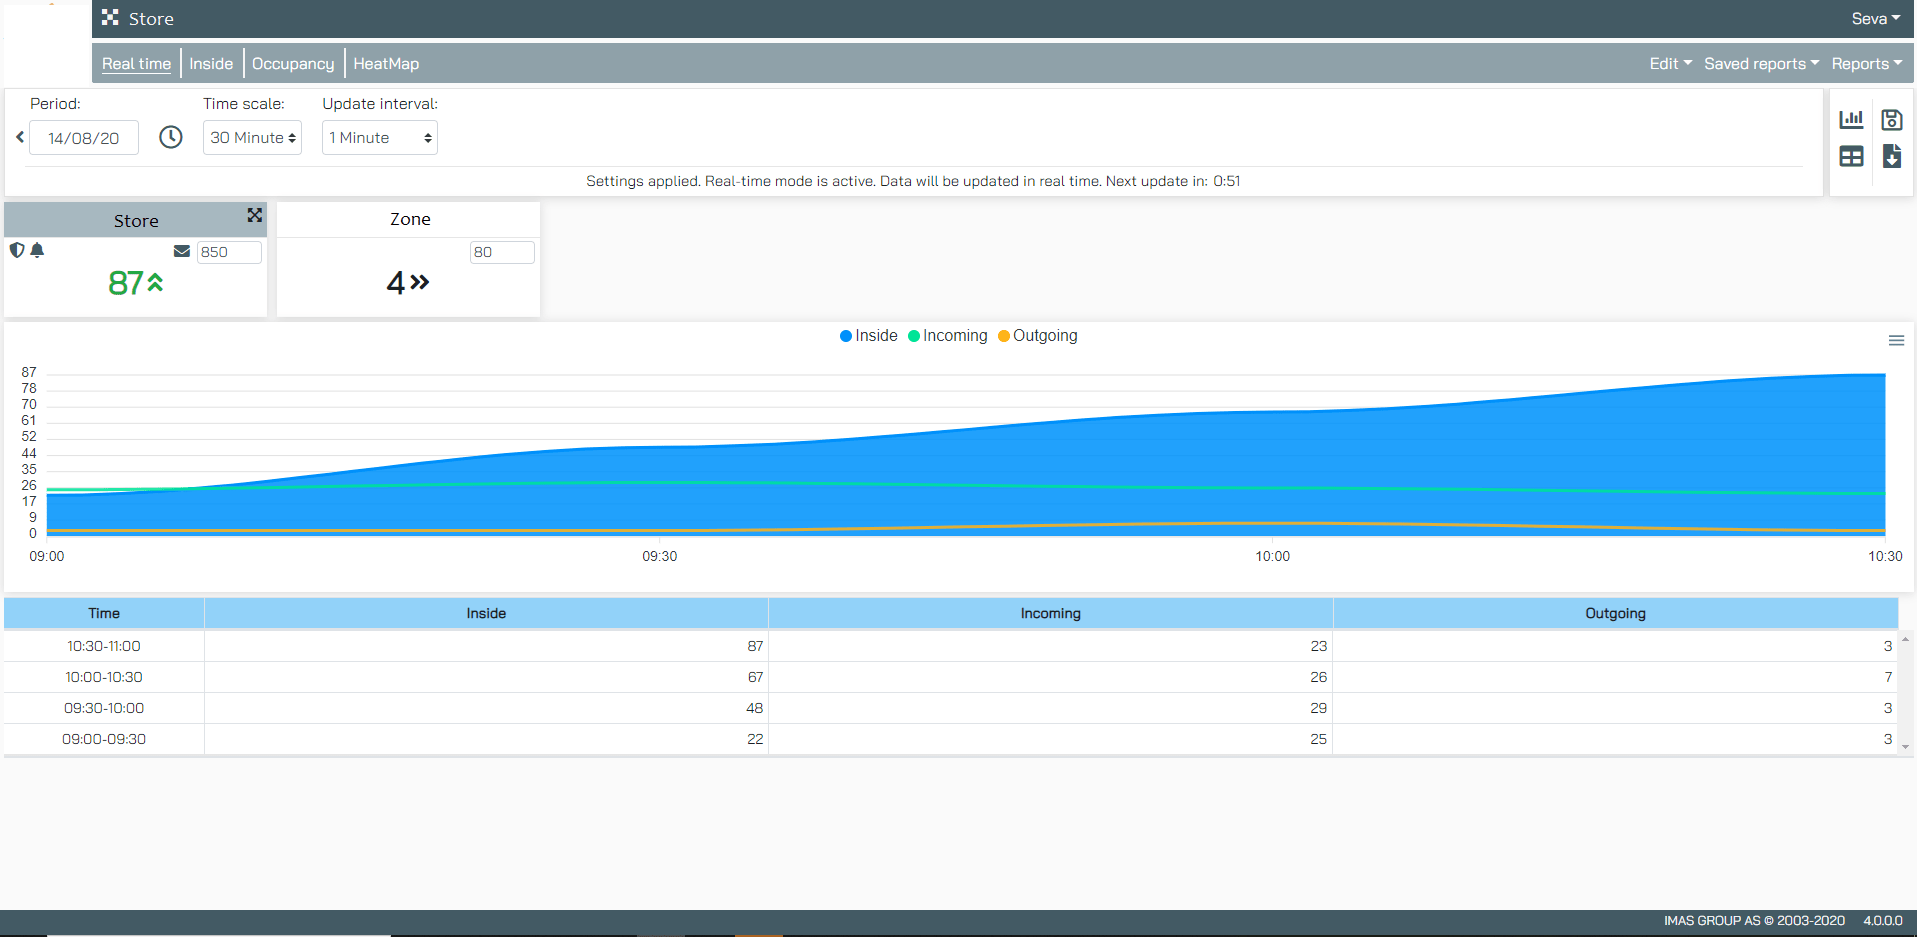Open the bell notification icon in Store panel
Image resolution: width=1917 pixels, height=937 pixels.
click(38, 250)
